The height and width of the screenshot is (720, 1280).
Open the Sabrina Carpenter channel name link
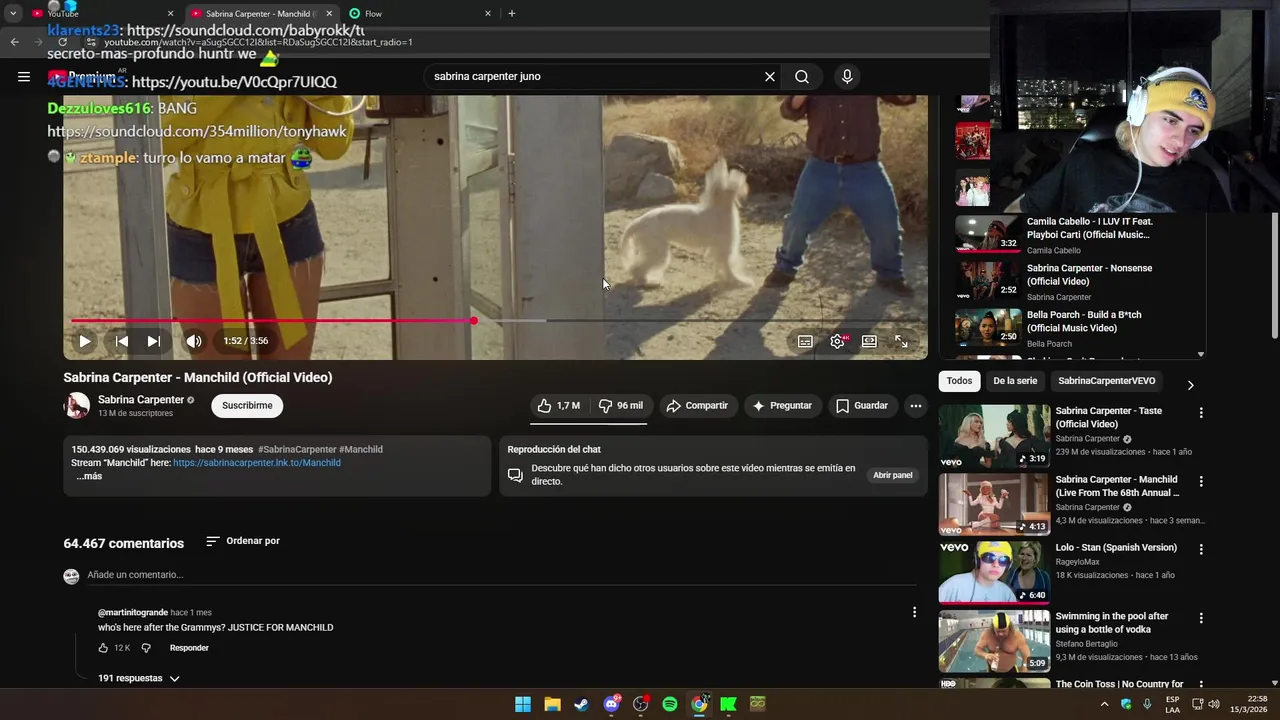(141, 399)
